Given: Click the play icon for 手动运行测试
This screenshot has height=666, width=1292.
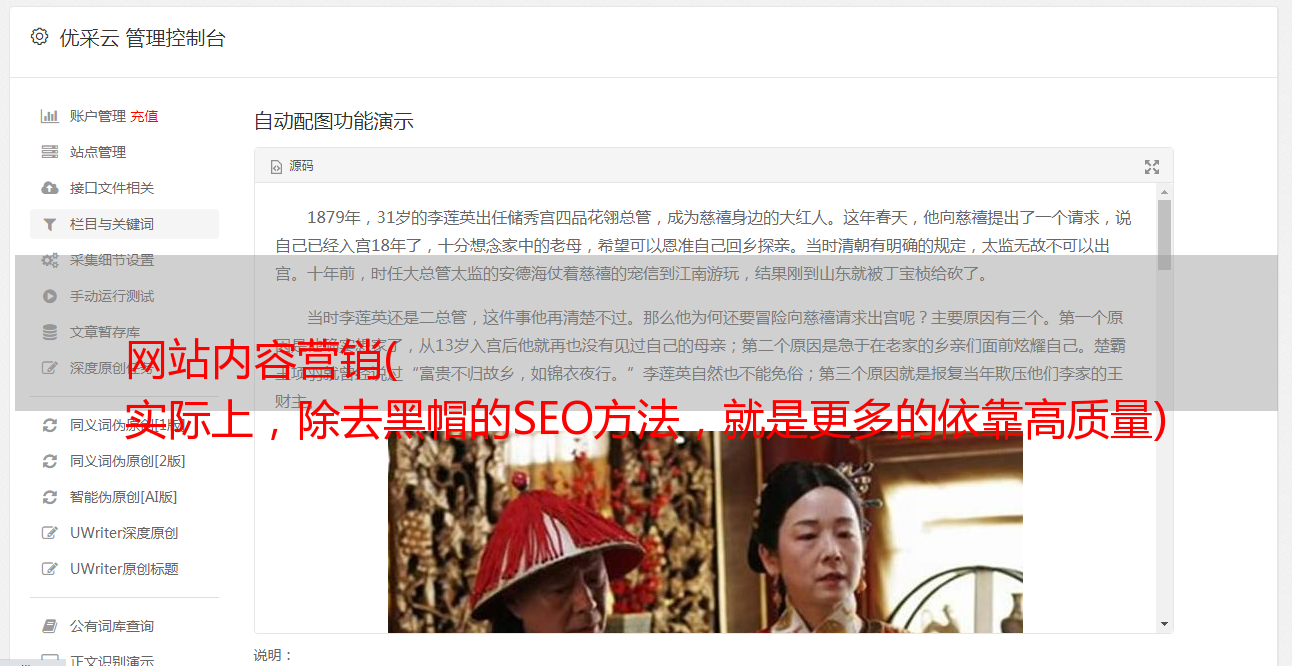Looking at the screenshot, I should tap(49, 296).
